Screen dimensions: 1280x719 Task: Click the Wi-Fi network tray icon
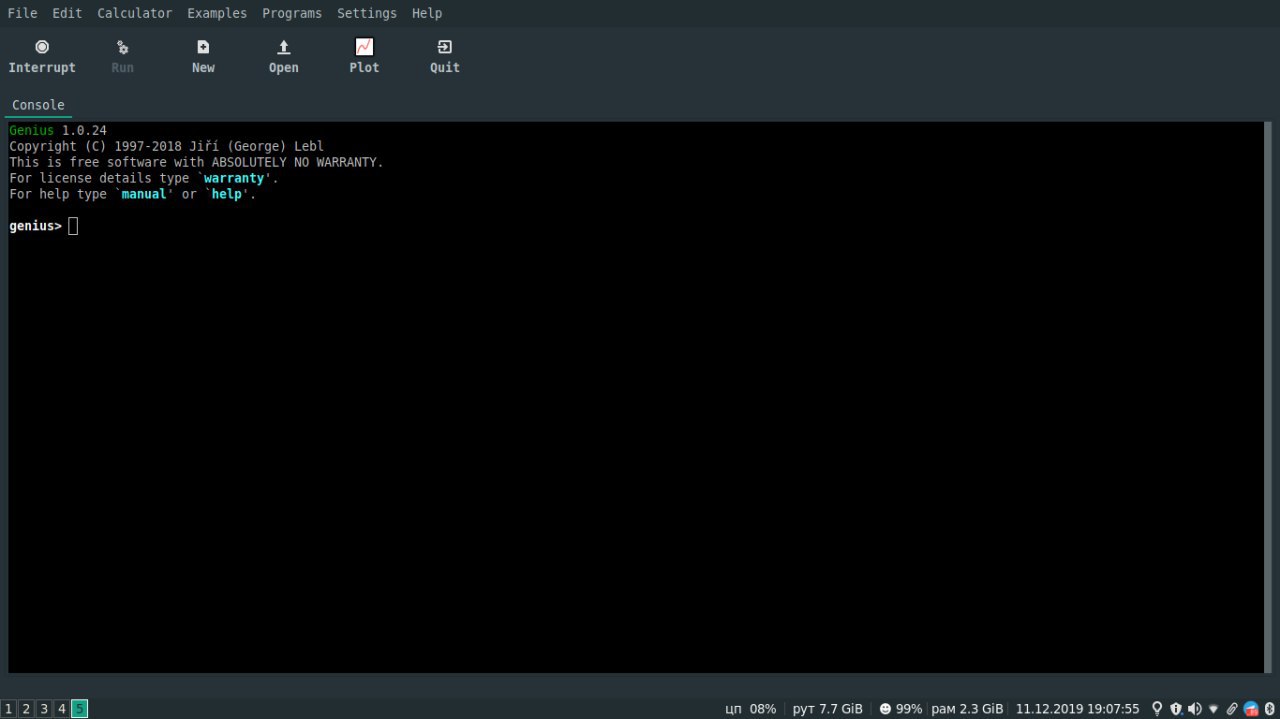click(x=1214, y=709)
